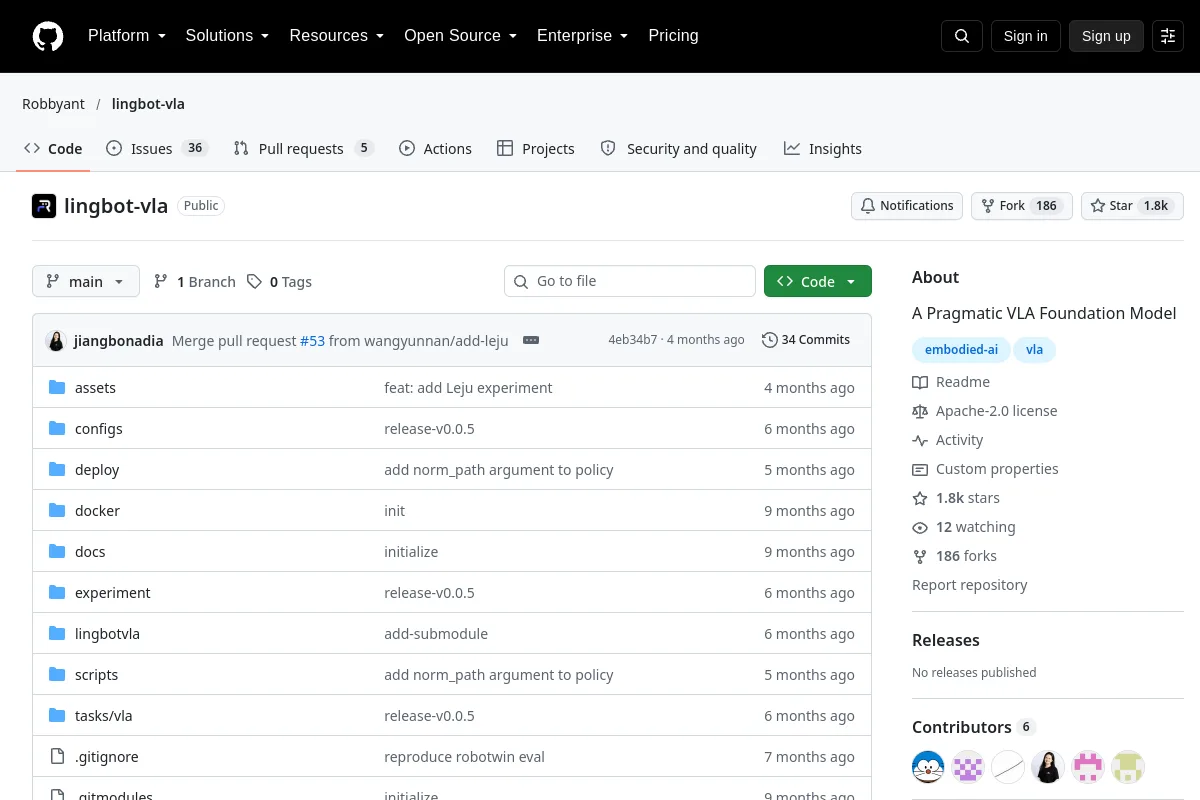Select the embodied-ai topic tag
Image resolution: width=1200 pixels, height=800 pixels.
tap(961, 350)
